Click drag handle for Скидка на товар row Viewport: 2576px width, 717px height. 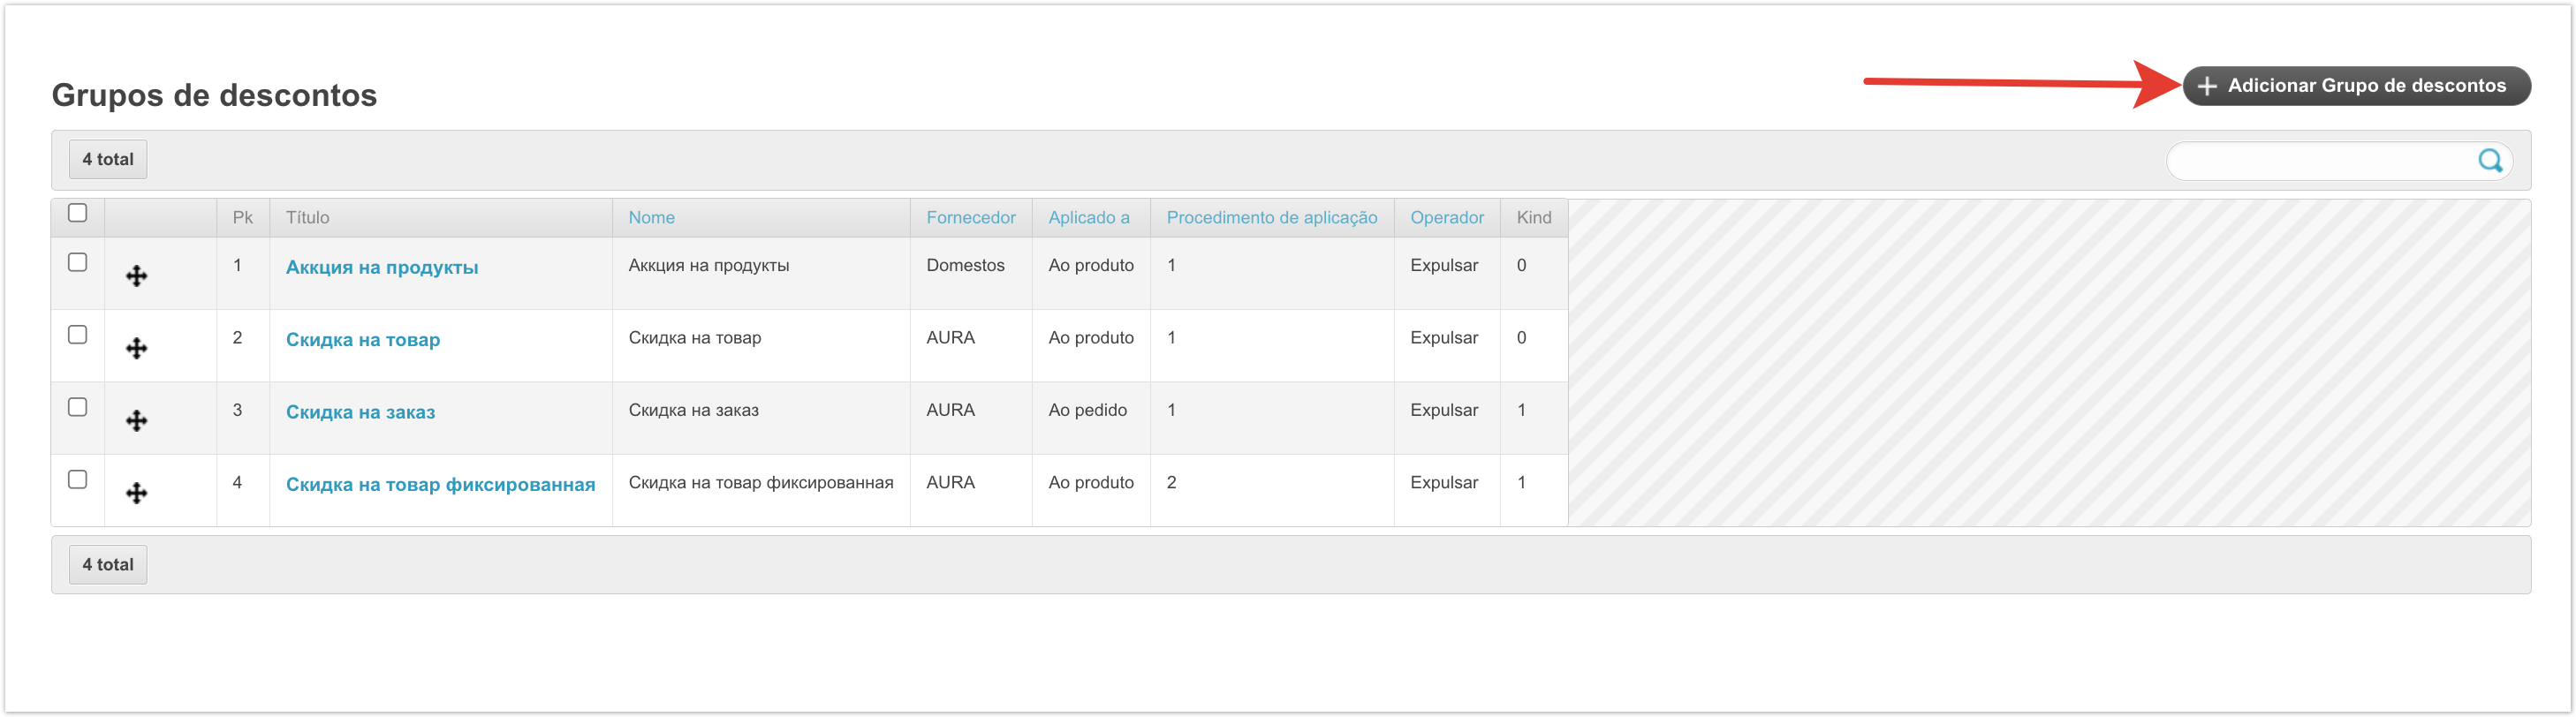pos(137,348)
